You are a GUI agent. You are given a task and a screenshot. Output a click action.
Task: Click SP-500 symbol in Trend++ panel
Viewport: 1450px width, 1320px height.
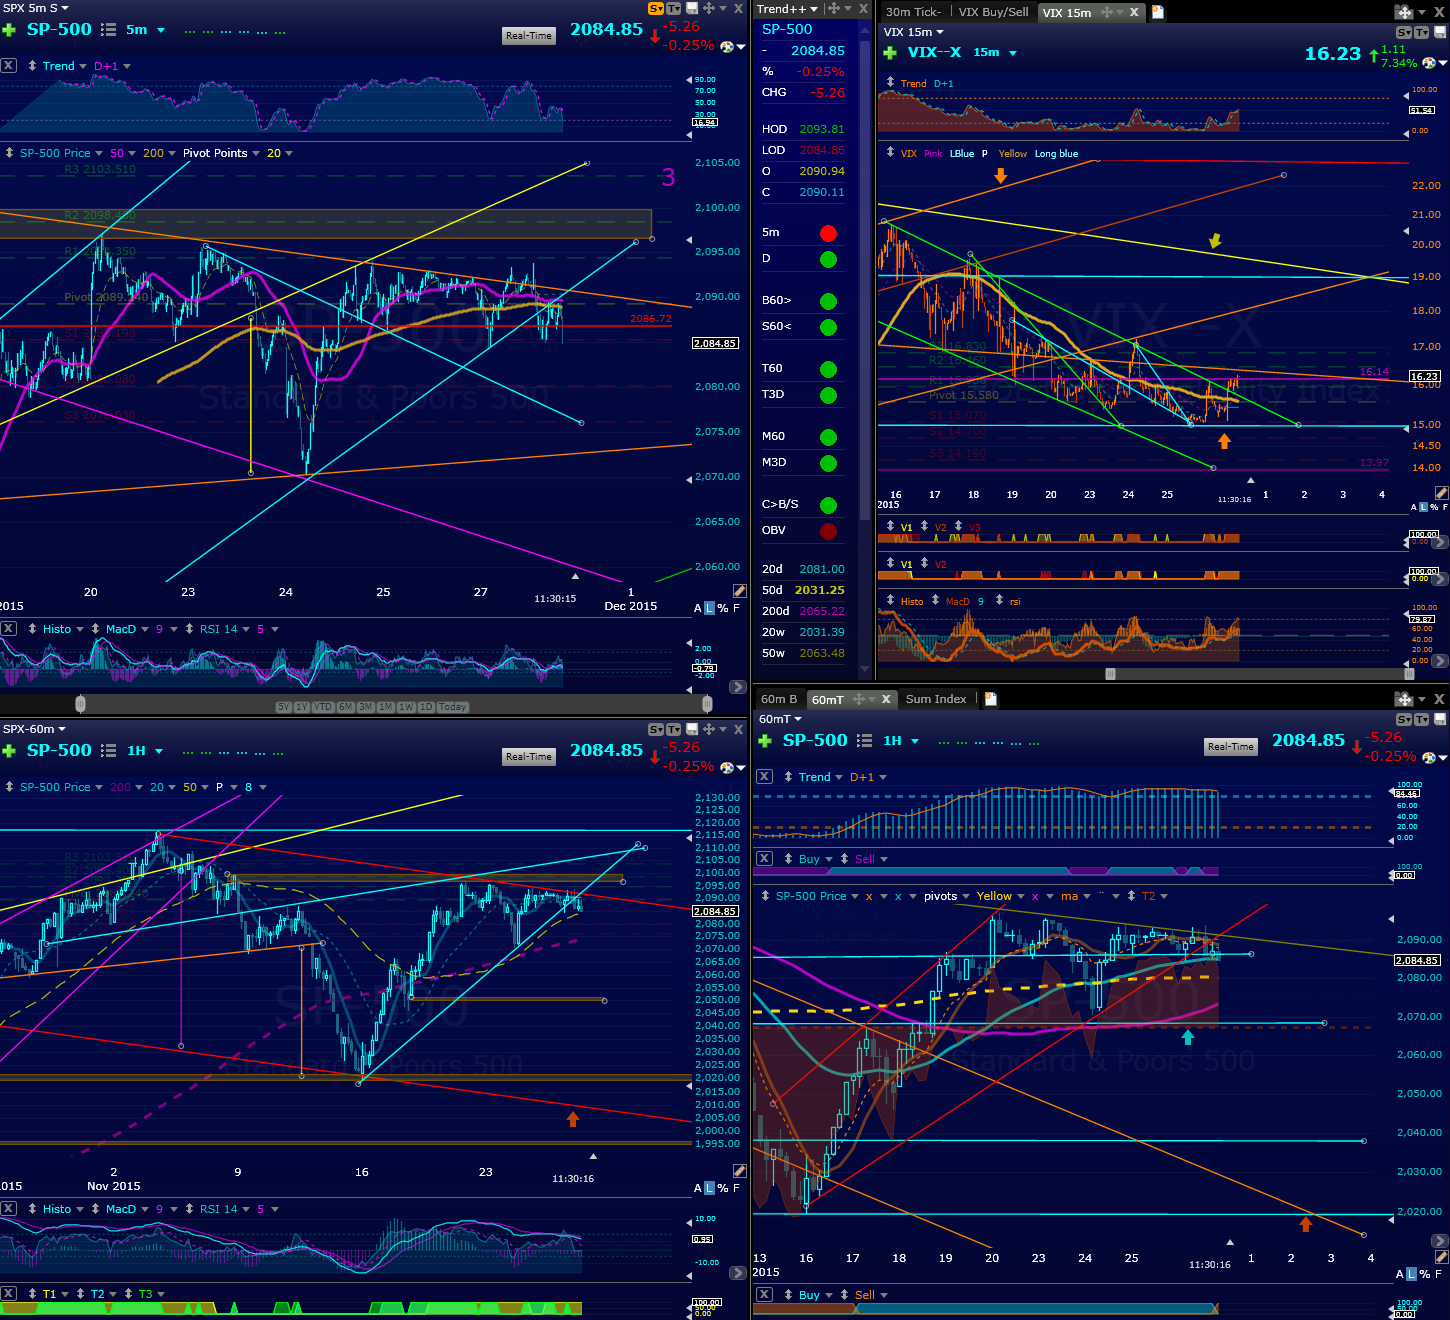pos(787,29)
